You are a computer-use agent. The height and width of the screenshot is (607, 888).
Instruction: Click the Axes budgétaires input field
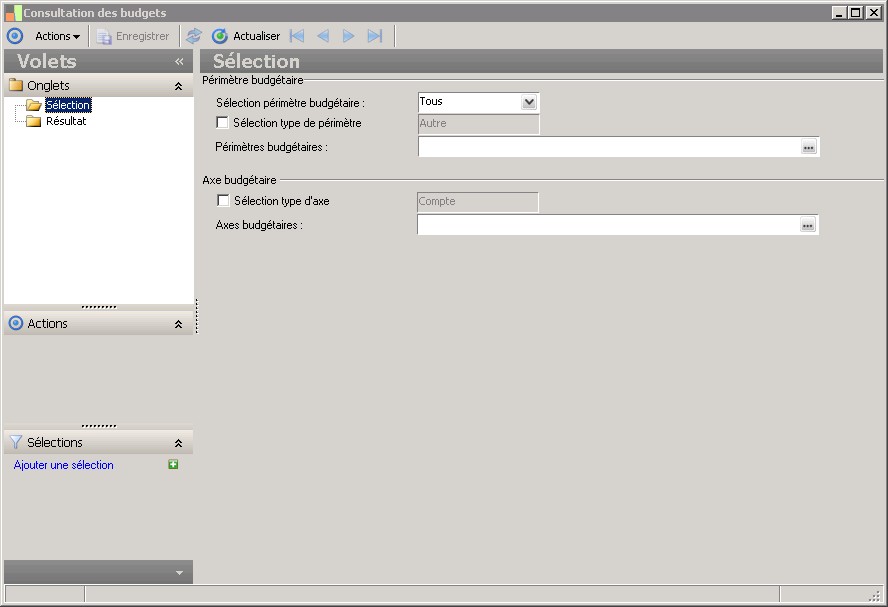(x=608, y=225)
